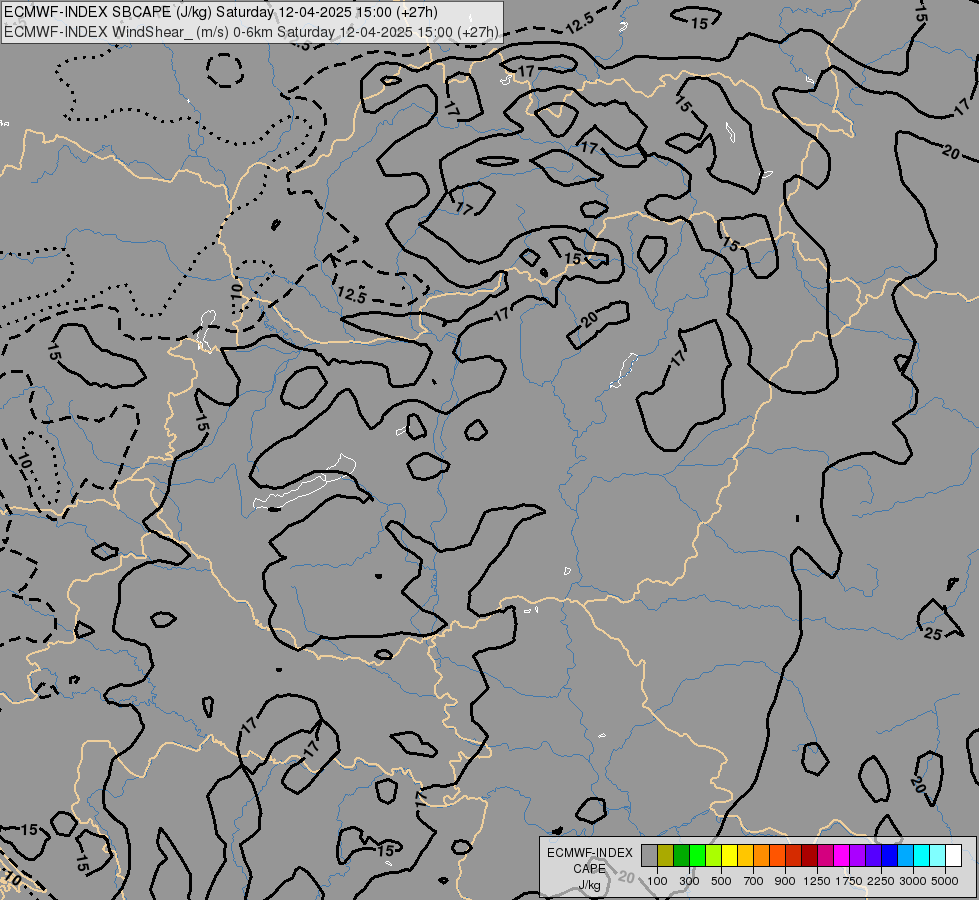Click the 5000 value in legend
979x900 pixels.
pyautogui.click(x=945, y=881)
